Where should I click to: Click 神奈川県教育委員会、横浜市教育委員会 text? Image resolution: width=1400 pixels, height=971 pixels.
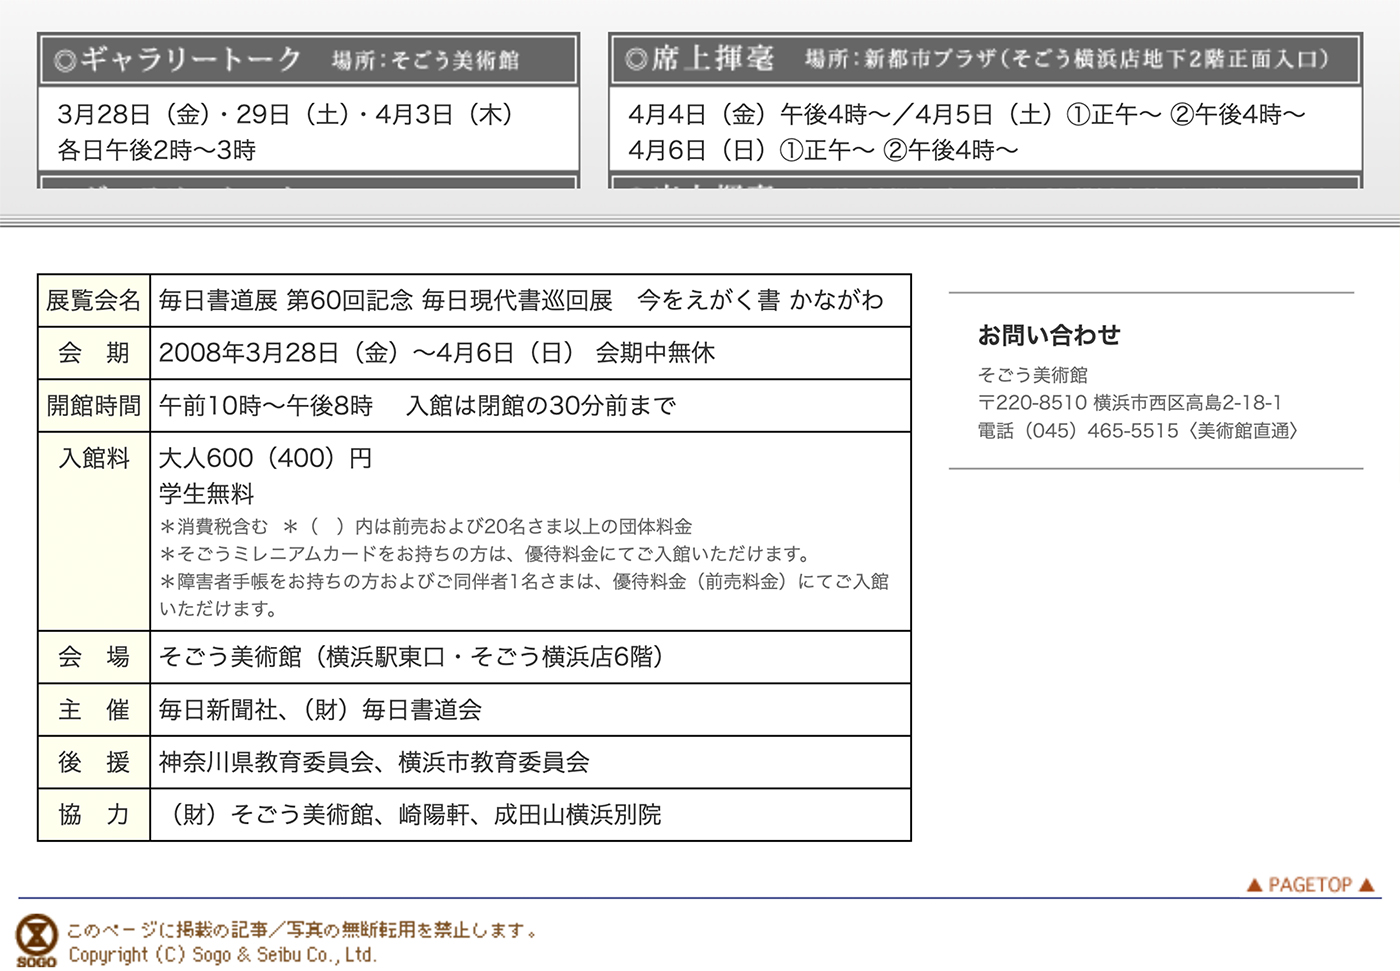coord(374,762)
